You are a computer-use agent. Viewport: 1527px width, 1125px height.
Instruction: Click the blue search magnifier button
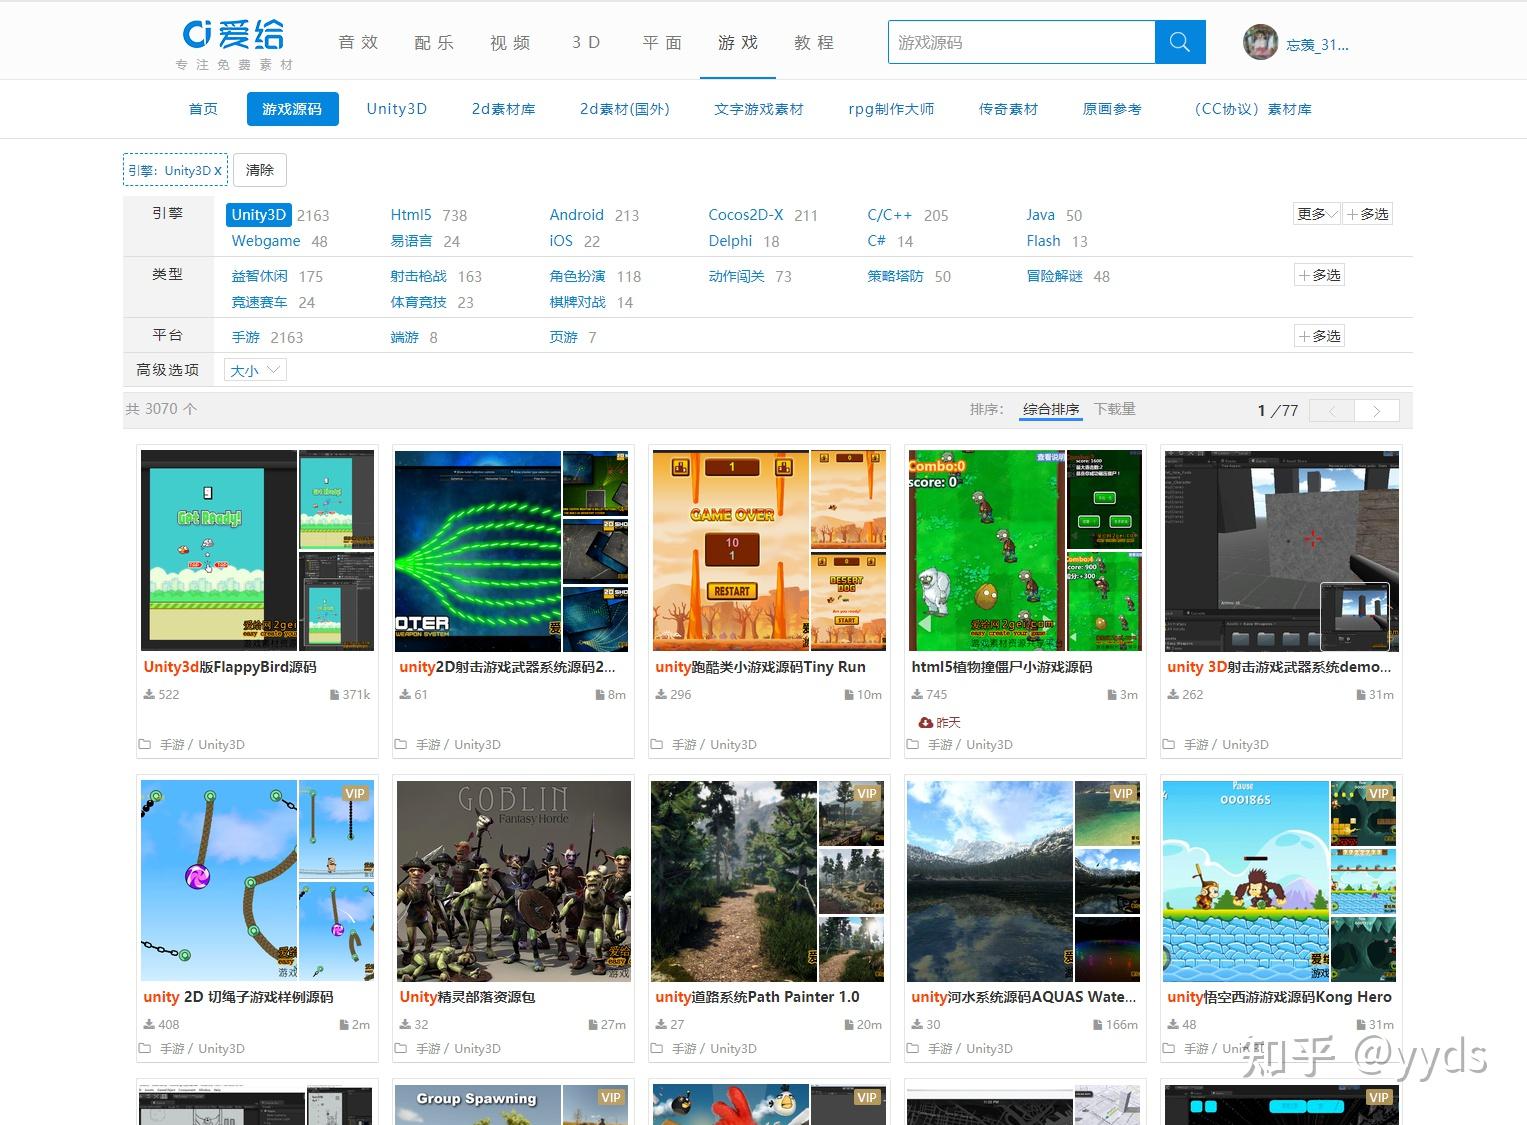click(x=1180, y=42)
